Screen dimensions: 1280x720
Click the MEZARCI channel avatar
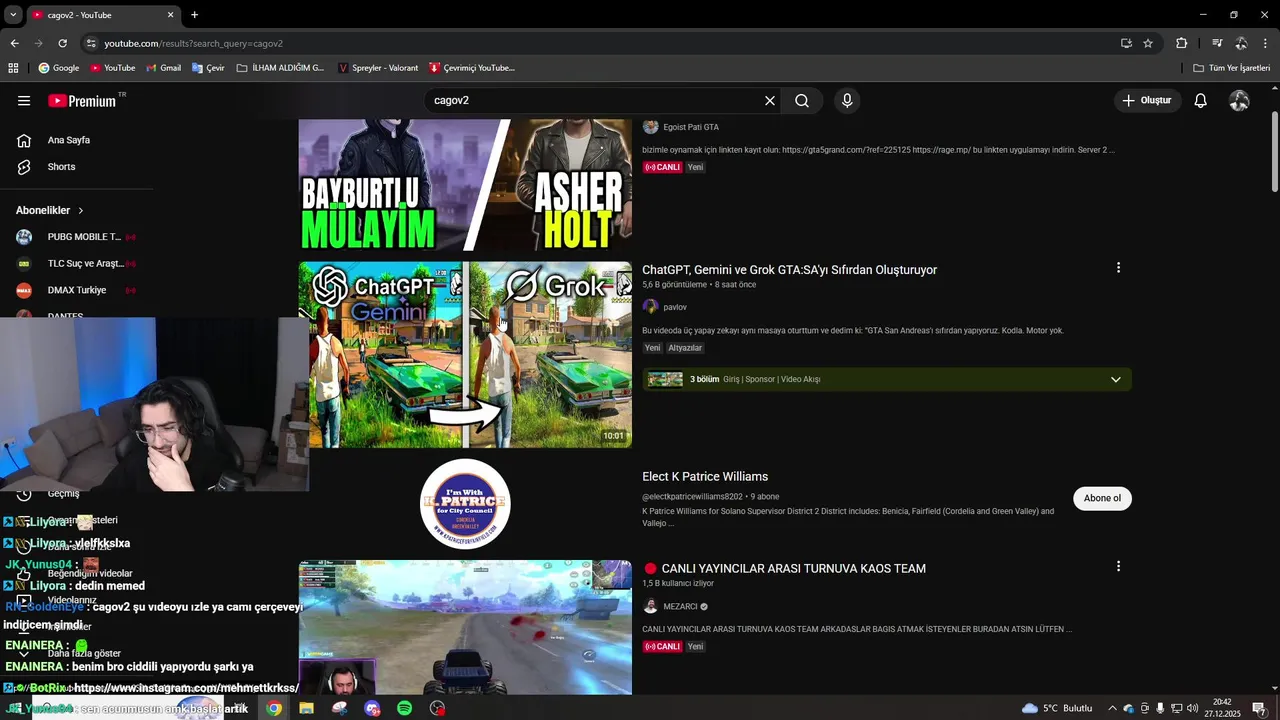(650, 606)
